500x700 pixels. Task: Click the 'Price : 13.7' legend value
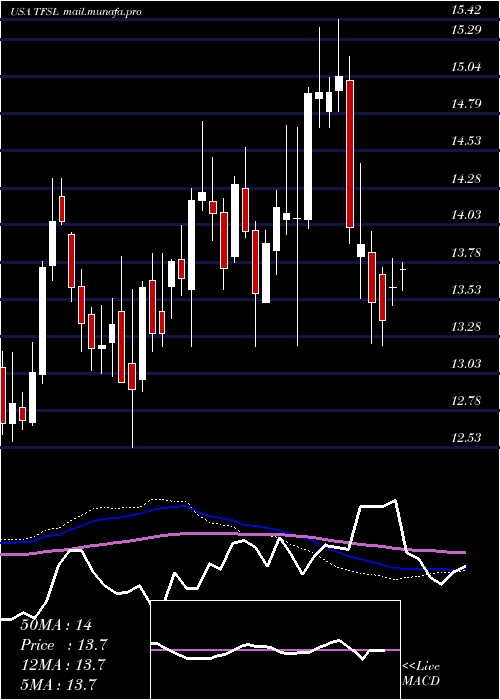pyautogui.click(x=64, y=645)
